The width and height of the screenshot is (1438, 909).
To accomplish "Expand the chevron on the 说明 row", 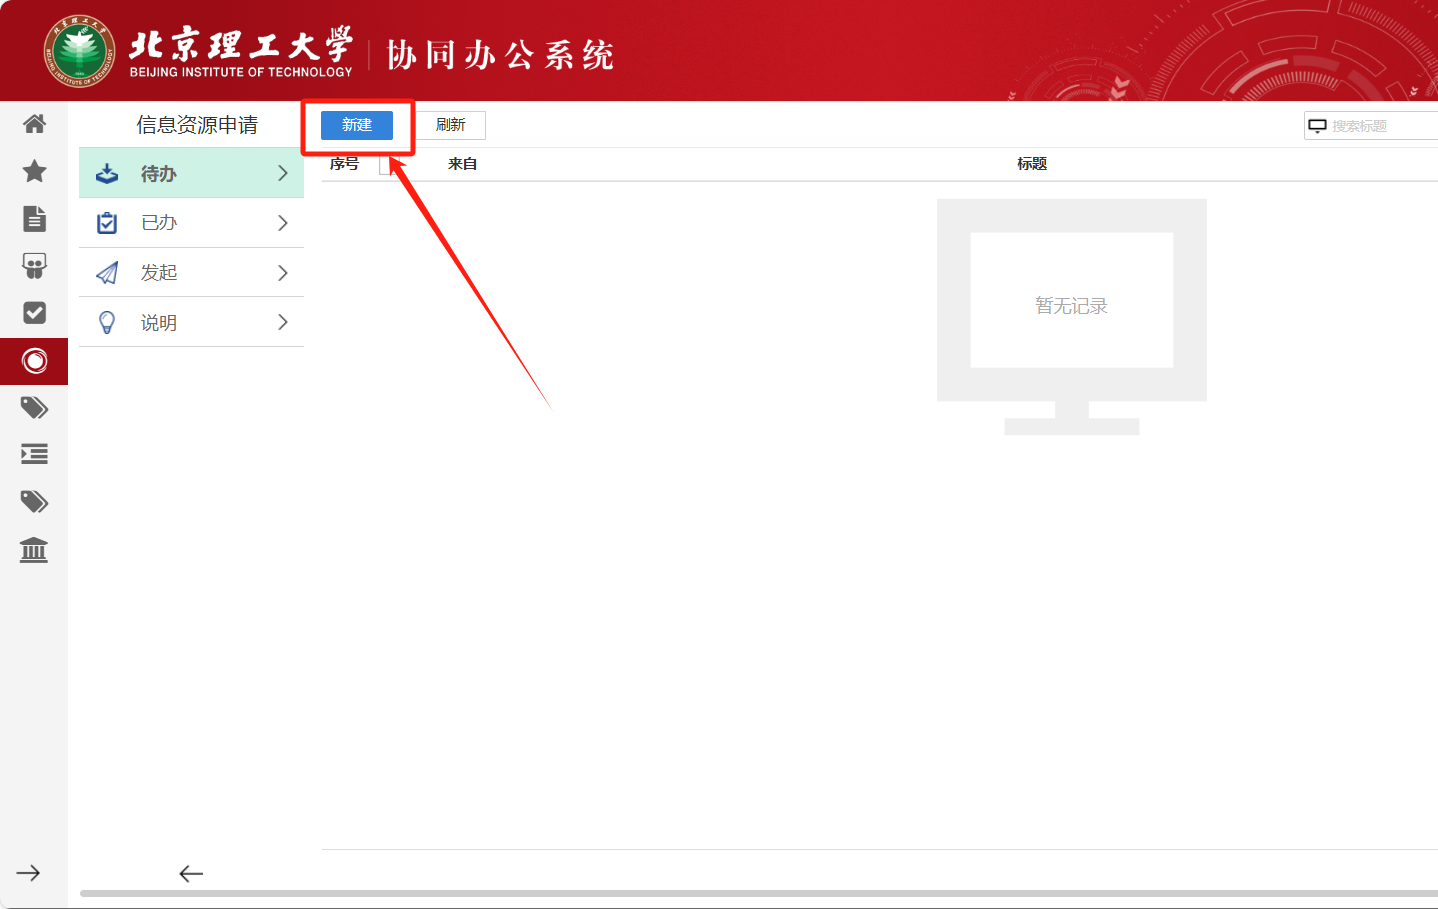I will point(283,322).
